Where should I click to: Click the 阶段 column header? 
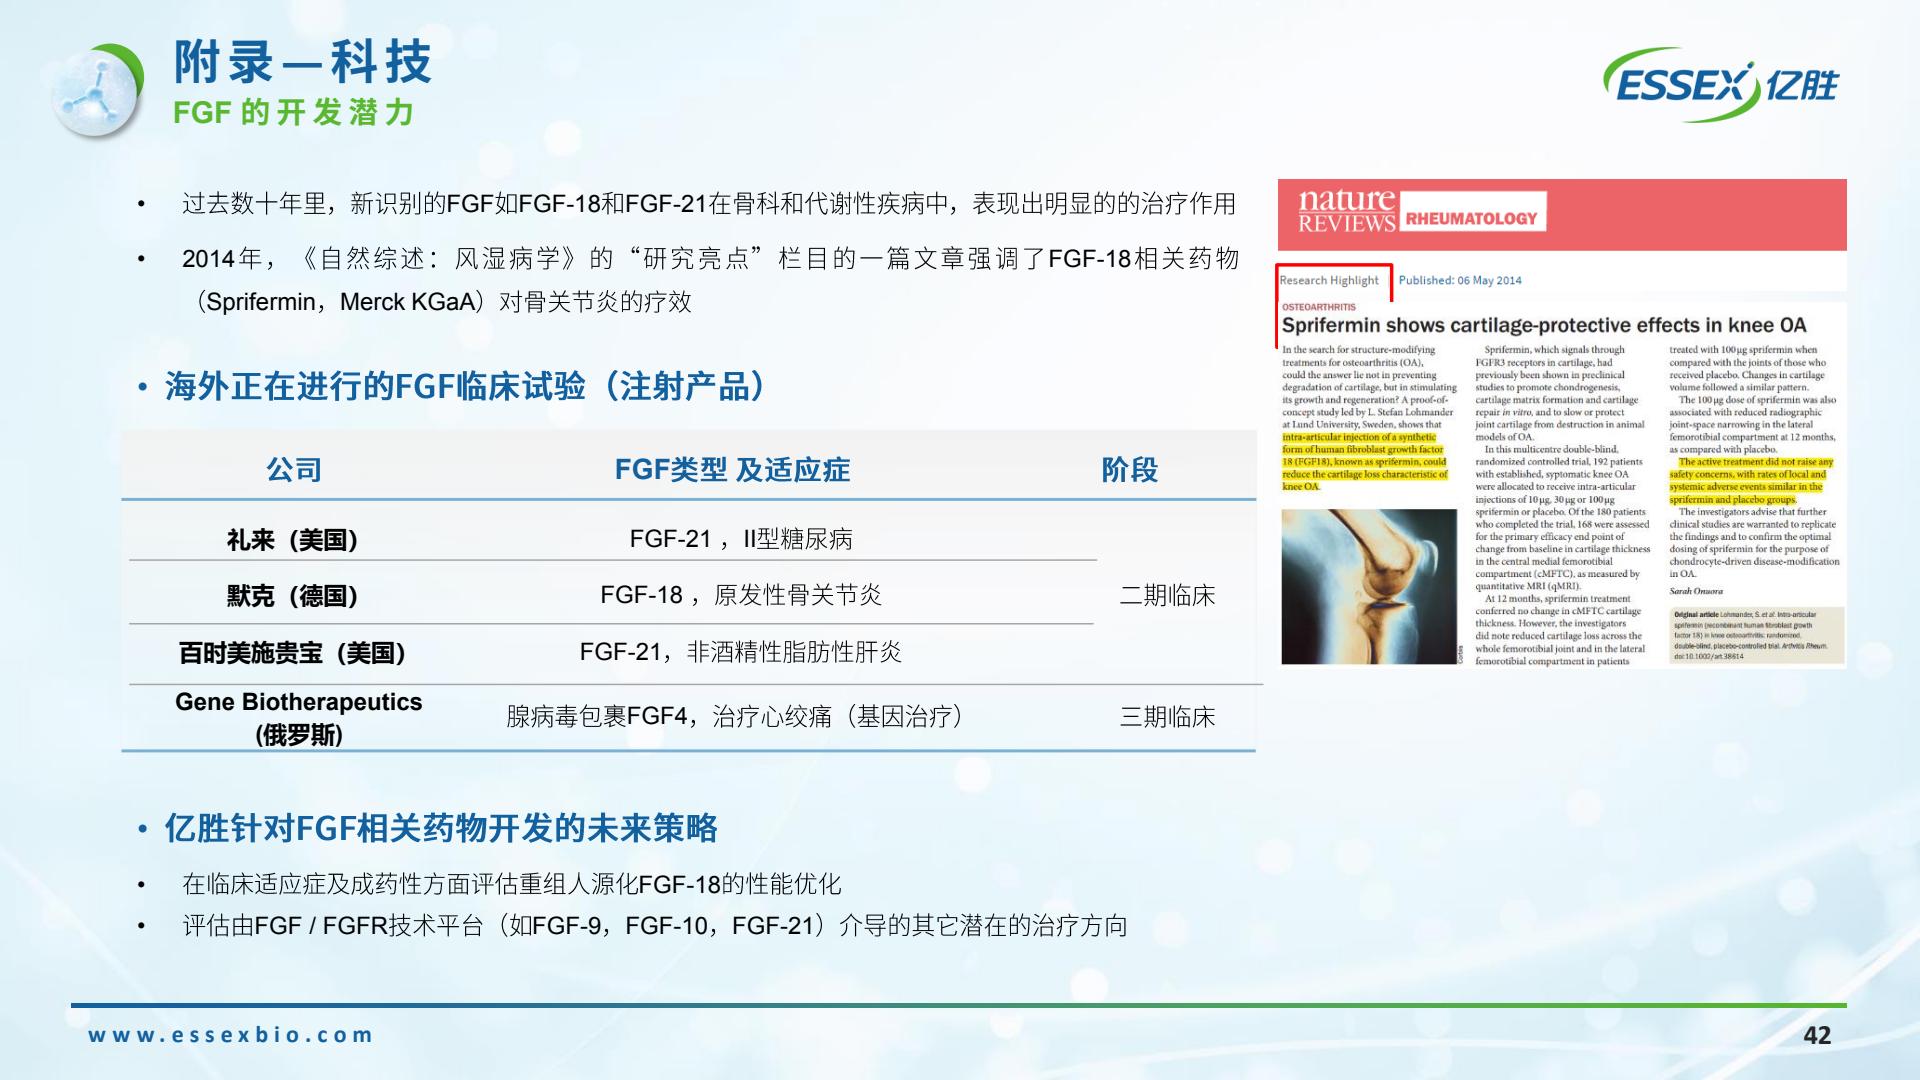1129,469
